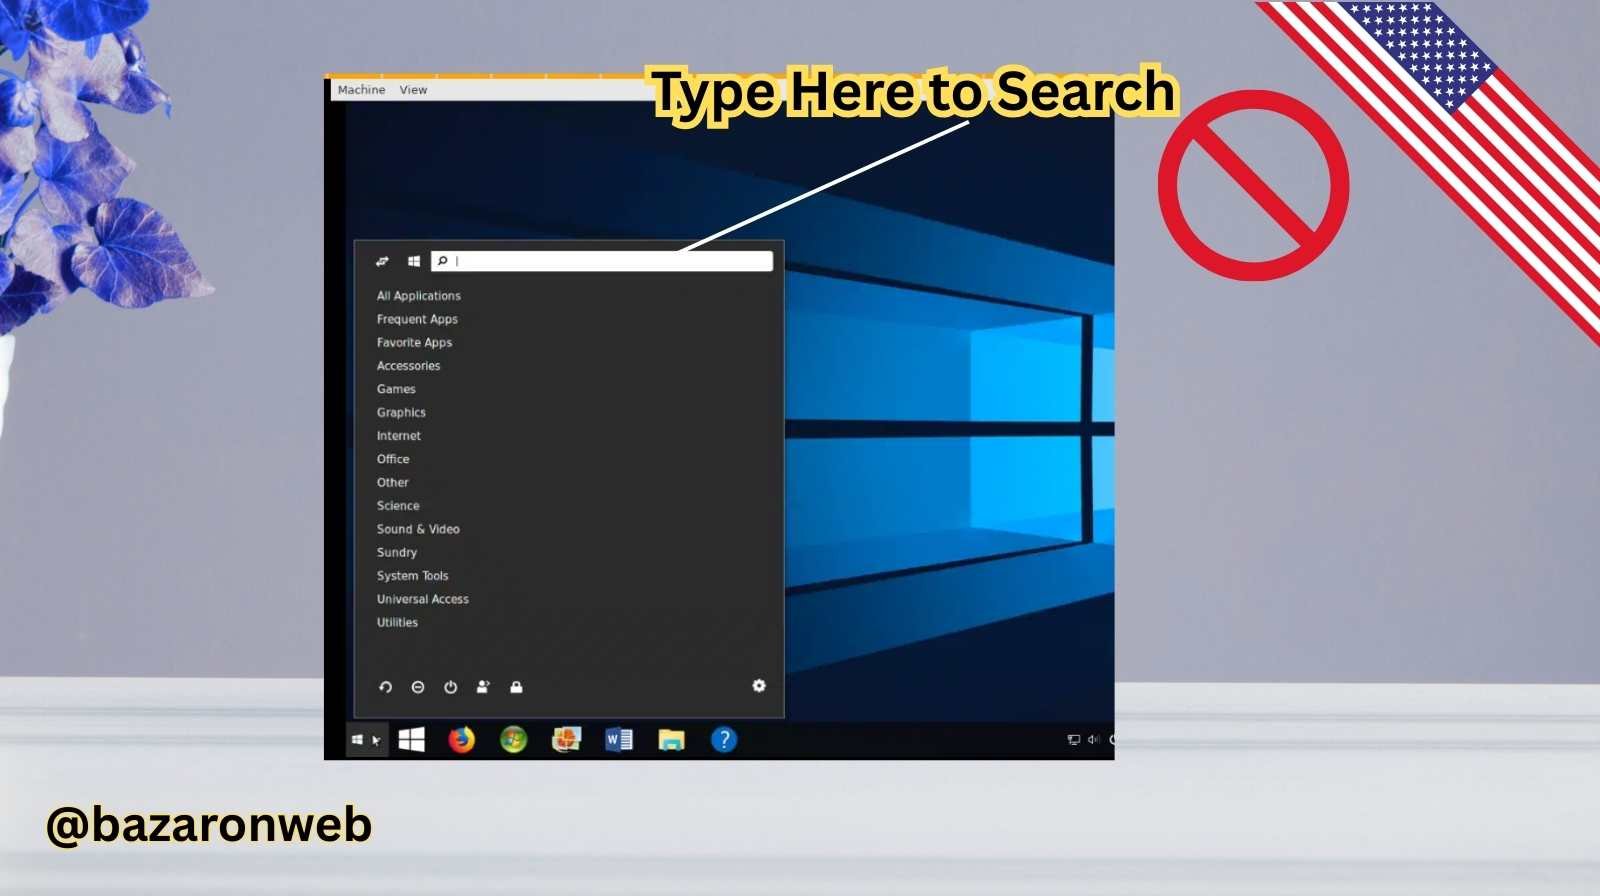Image resolution: width=1600 pixels, height=896 pixels.
Task: Select Frequent Apps category
Action: [417, 319]
